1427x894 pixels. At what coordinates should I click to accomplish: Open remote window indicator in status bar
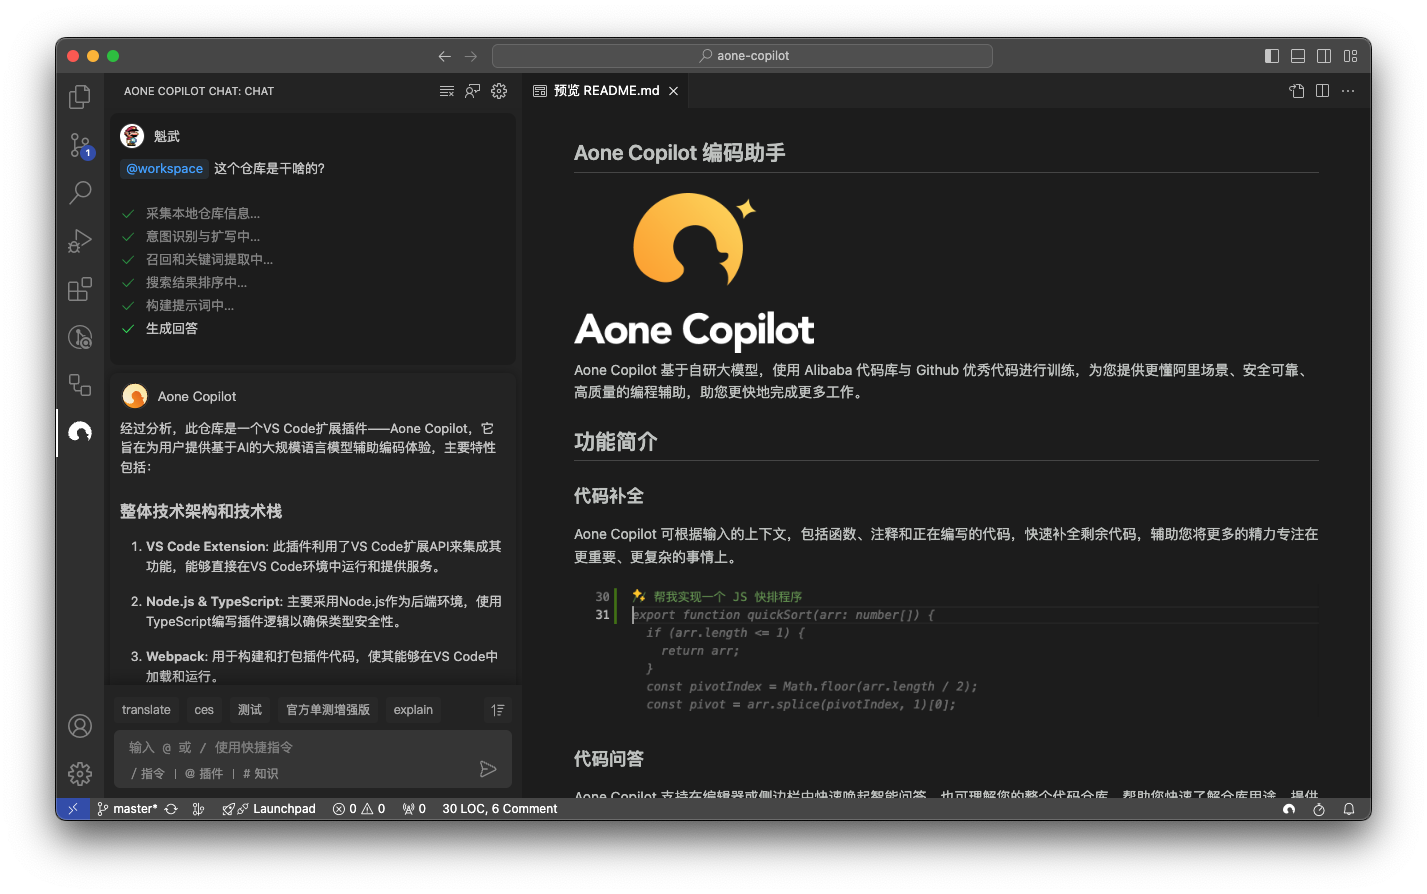click(73, 809)
